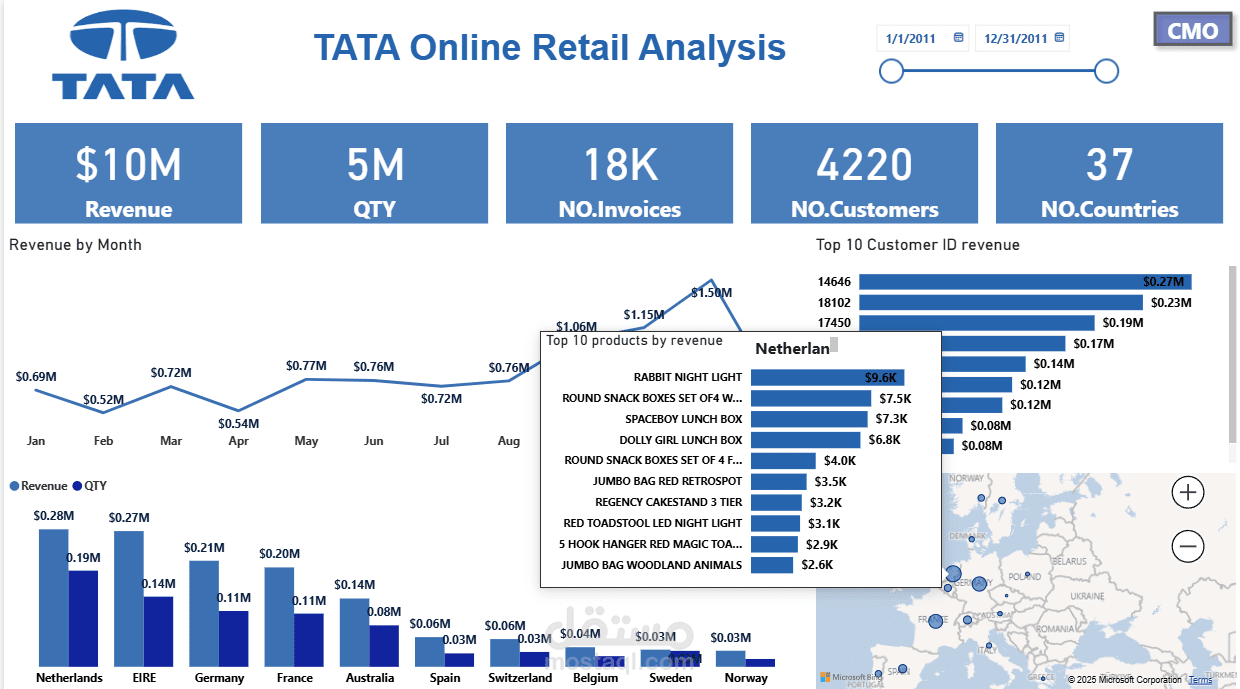Image resolution: width=1240 pixels, height=689 pixels.
Task: Select the QTY legend entry
Action: point(90,486)
